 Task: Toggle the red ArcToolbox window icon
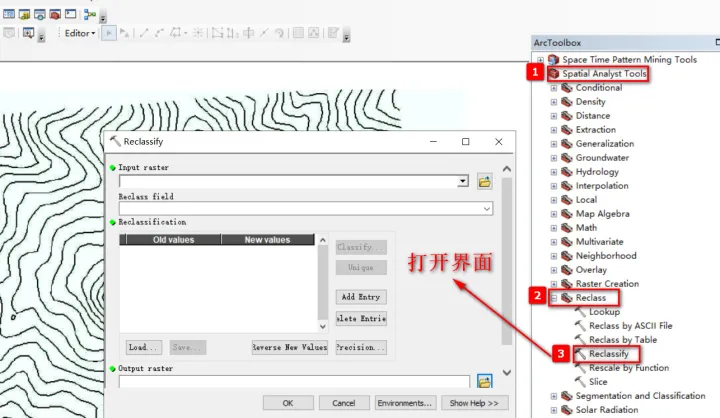click(55, 14)
